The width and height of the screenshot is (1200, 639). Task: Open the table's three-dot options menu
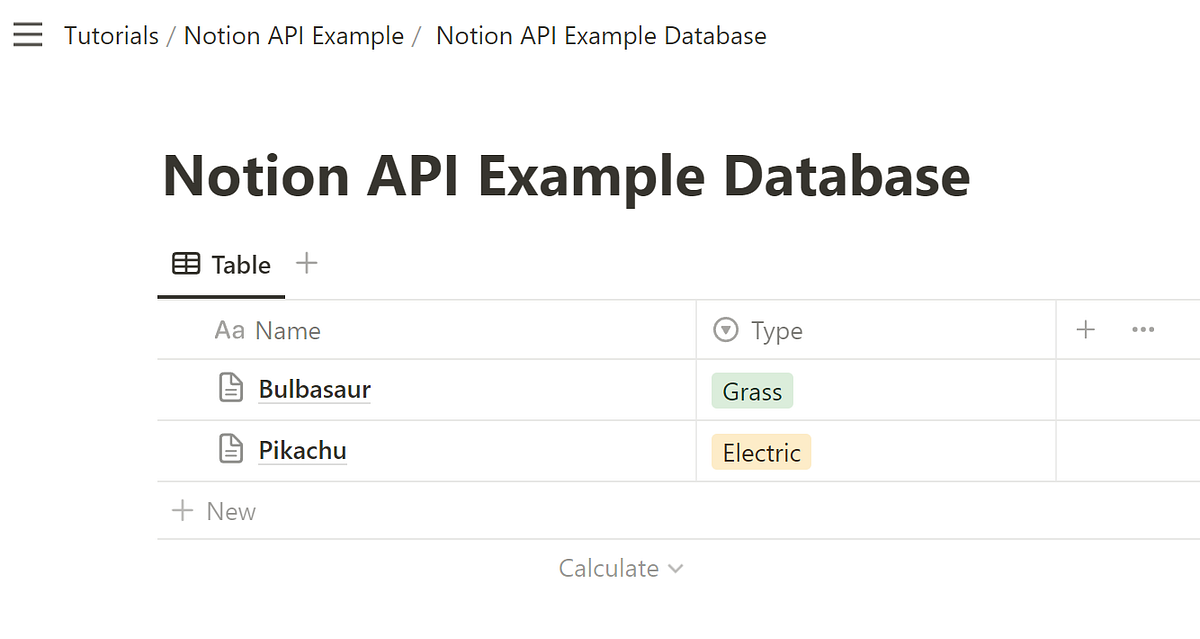tap(1143, 330)
